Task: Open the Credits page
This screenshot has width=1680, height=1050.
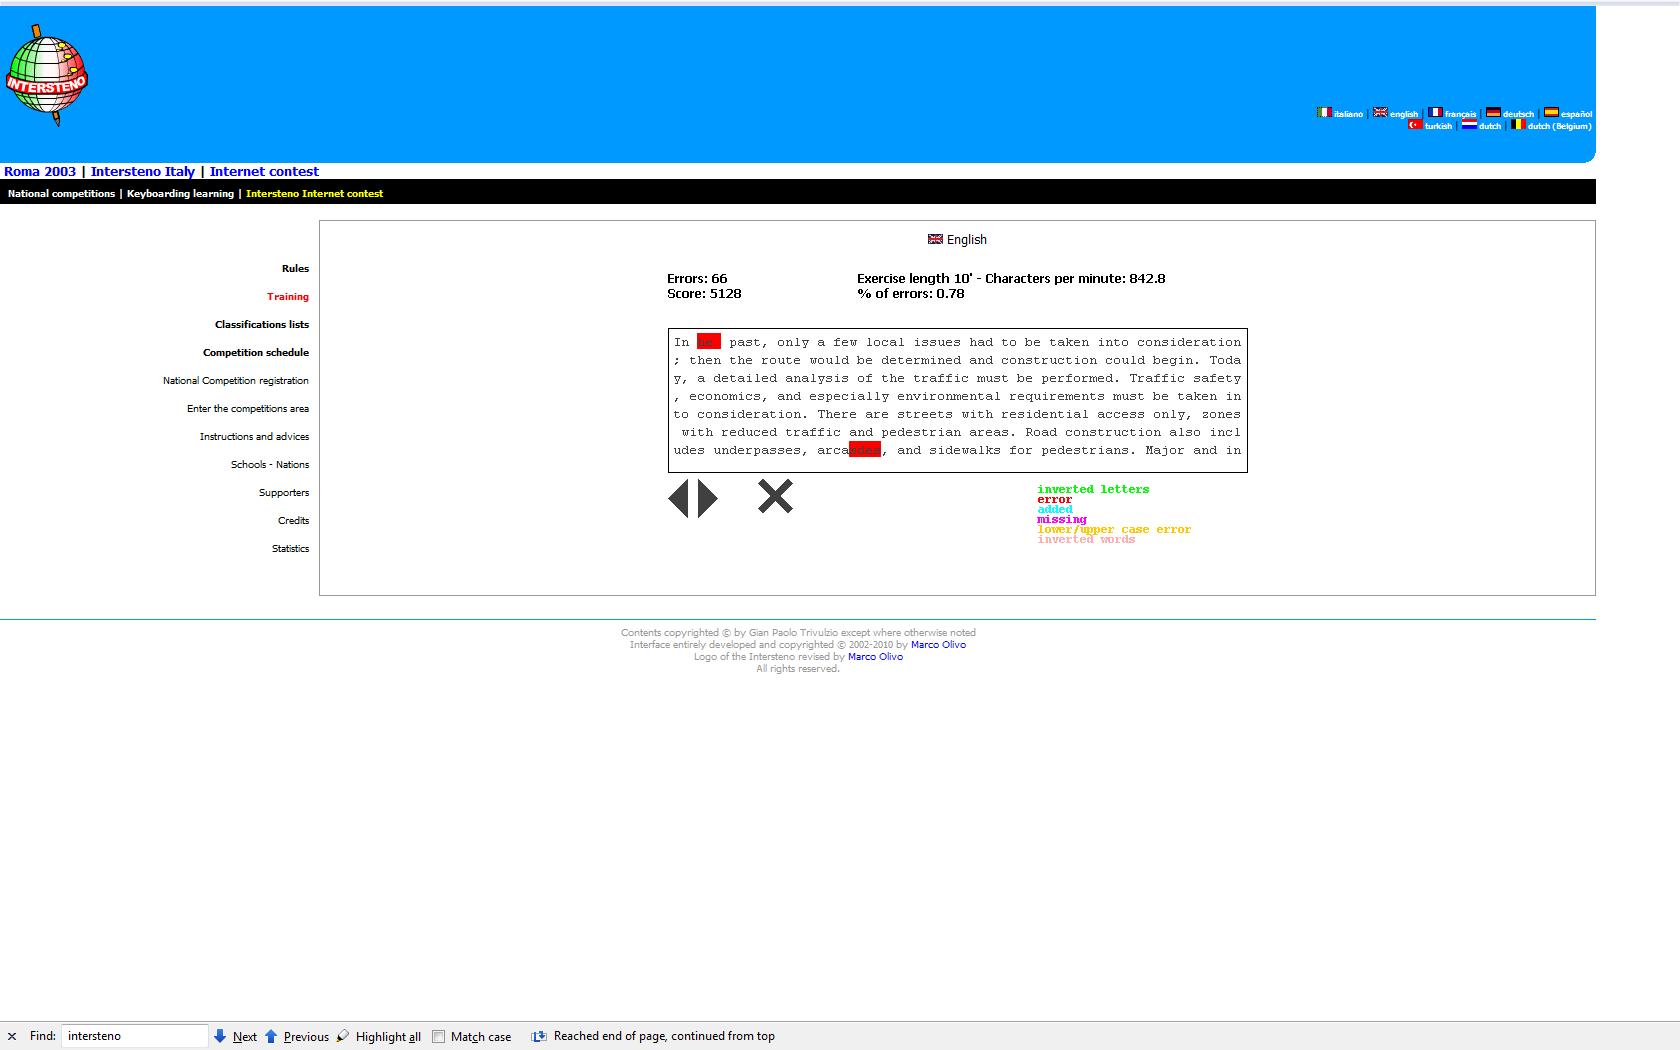Action: click(293, 520)
